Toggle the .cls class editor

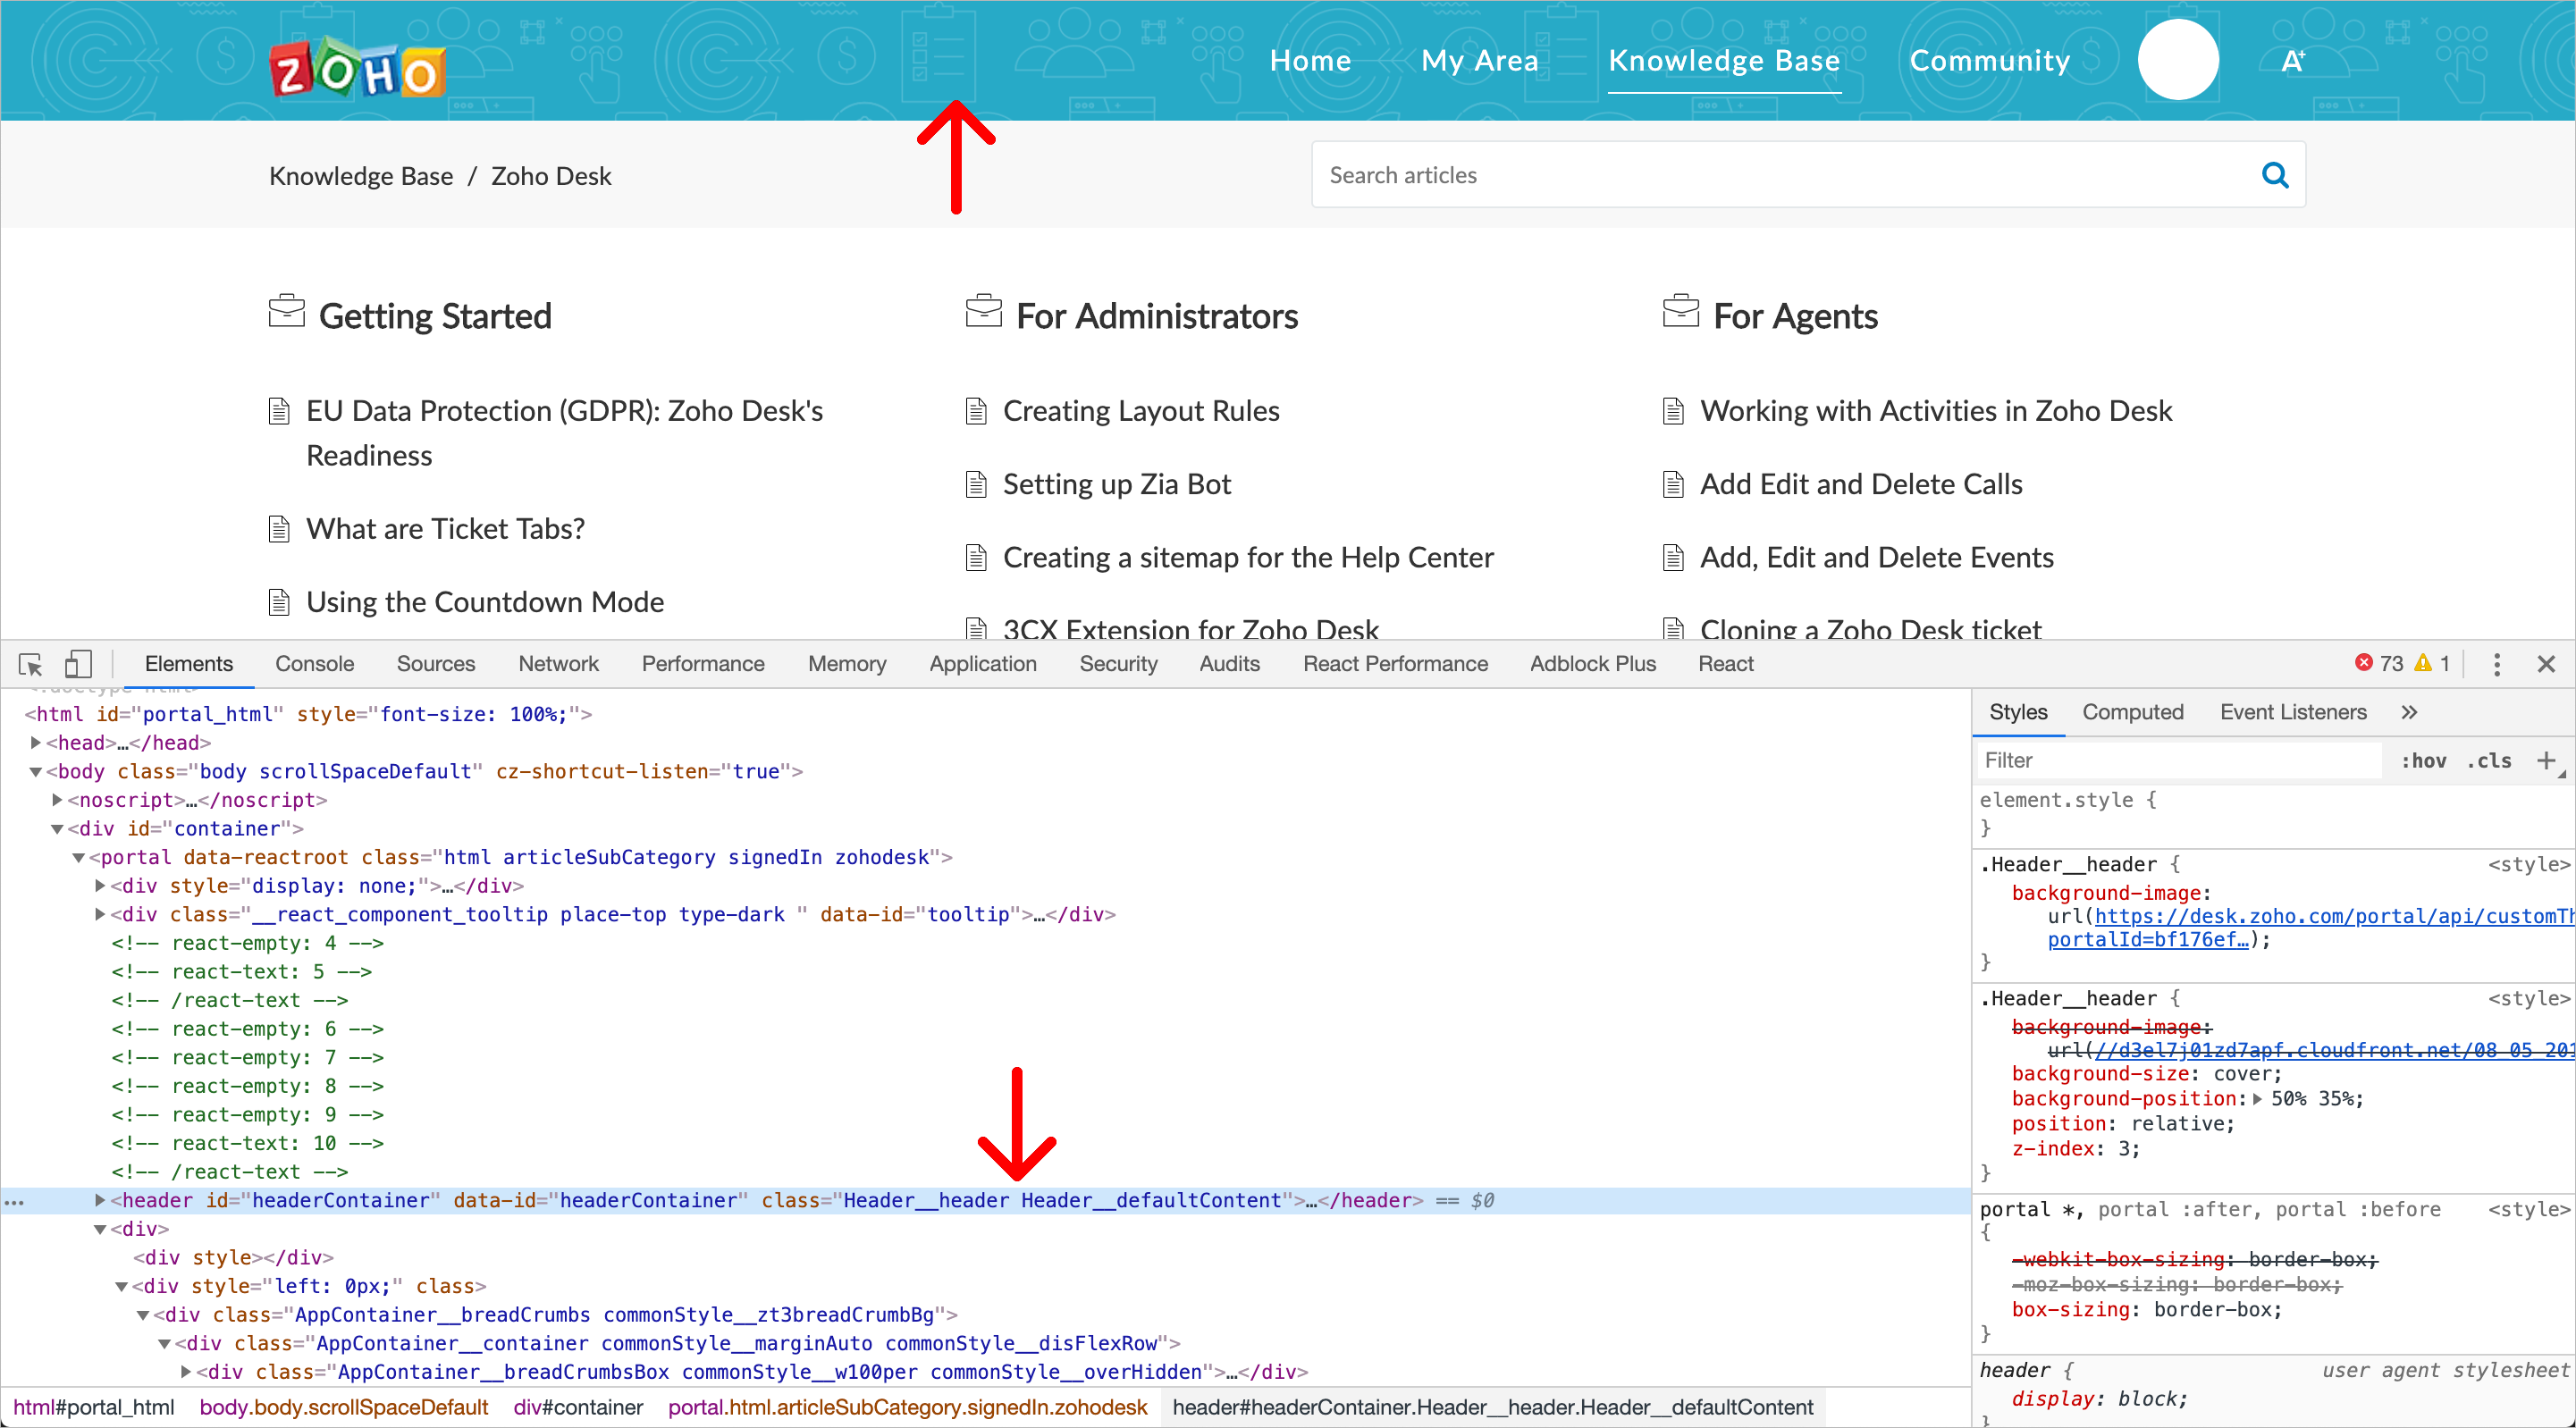click(2488, 760)
